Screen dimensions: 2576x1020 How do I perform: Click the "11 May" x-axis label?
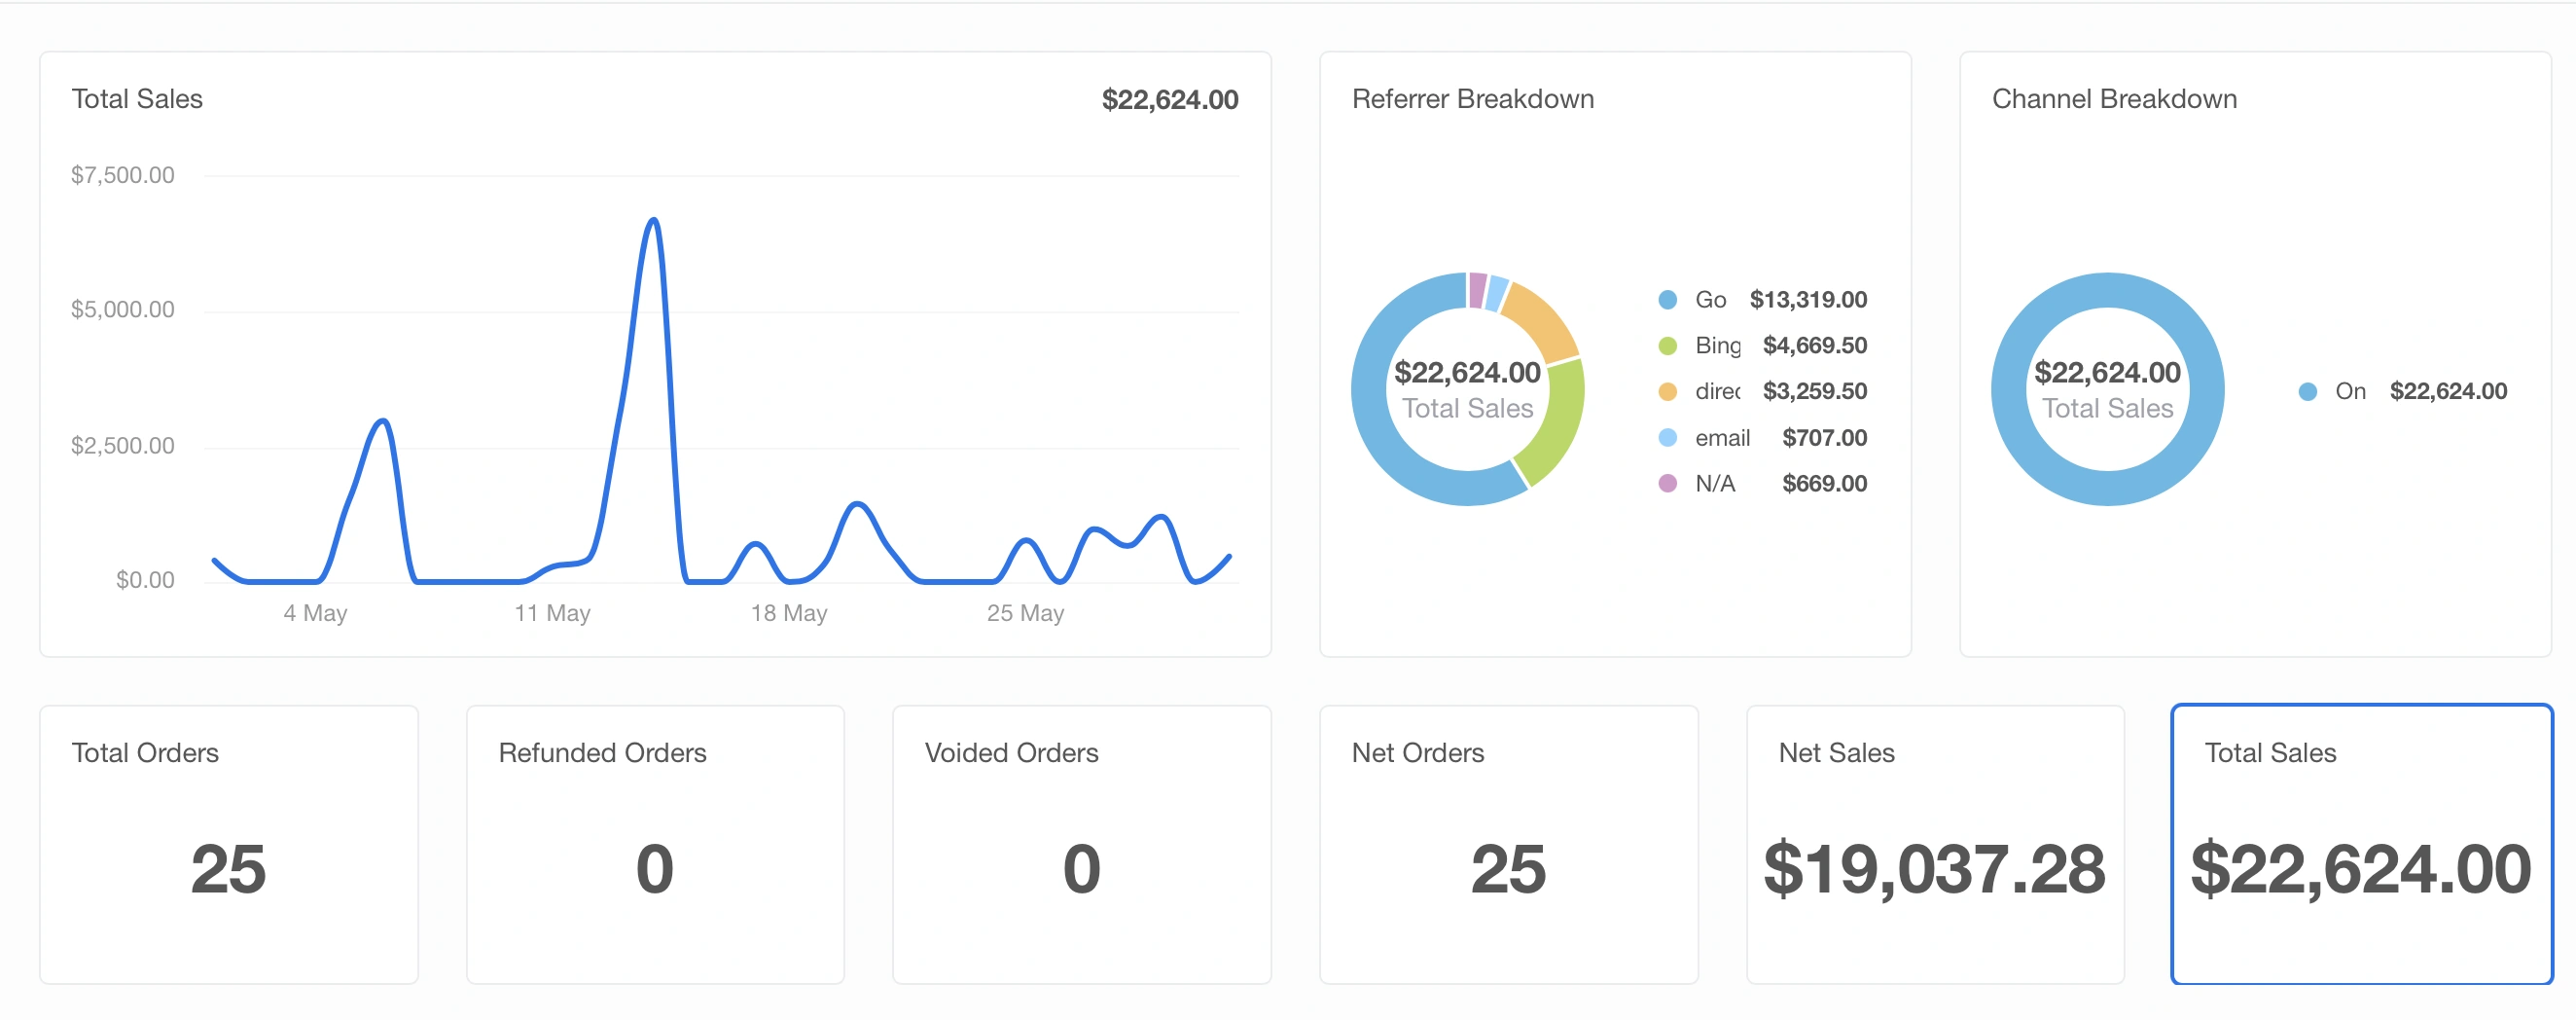coord(552,613)
